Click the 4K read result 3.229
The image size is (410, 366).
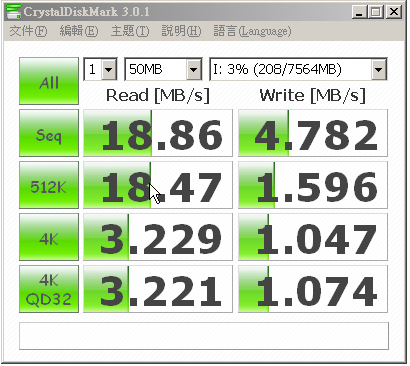[158, 237]
